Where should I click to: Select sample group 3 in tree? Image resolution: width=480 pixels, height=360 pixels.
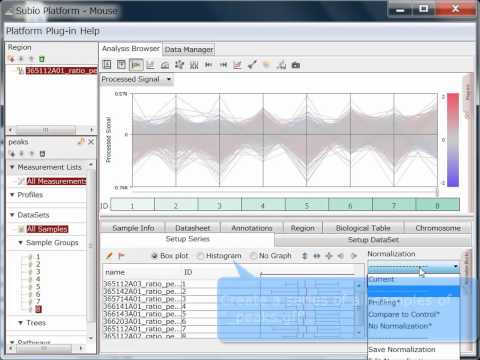38,272
